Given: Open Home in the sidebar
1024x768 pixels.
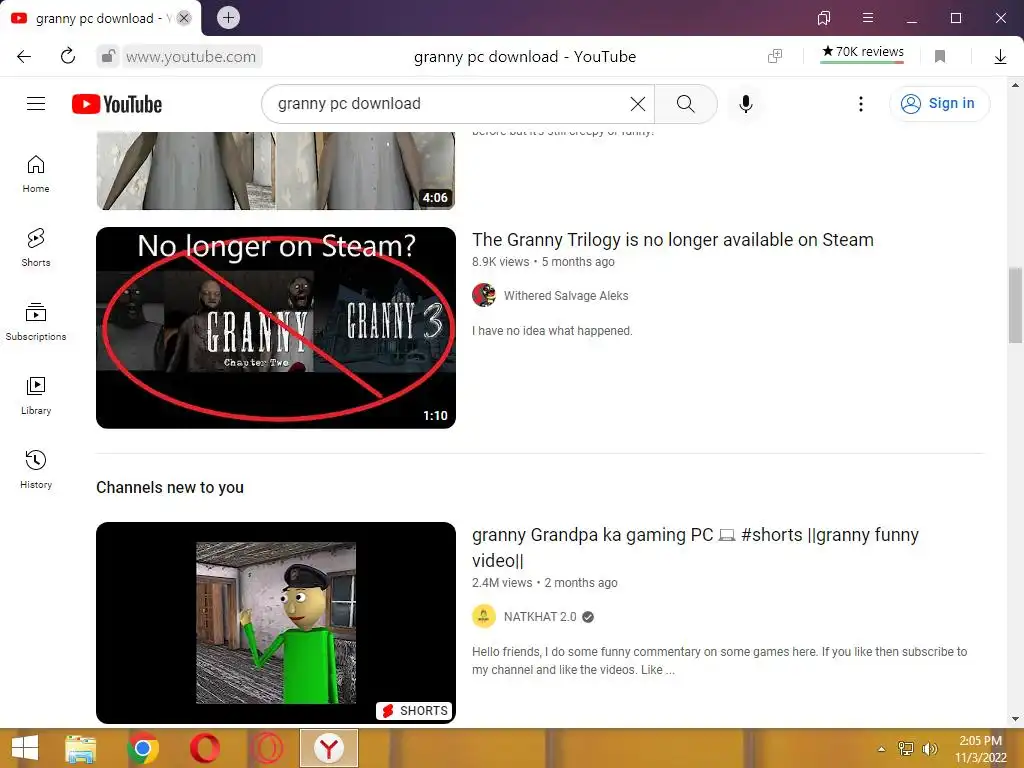Looking at the screenshot, I should (36, 174).
